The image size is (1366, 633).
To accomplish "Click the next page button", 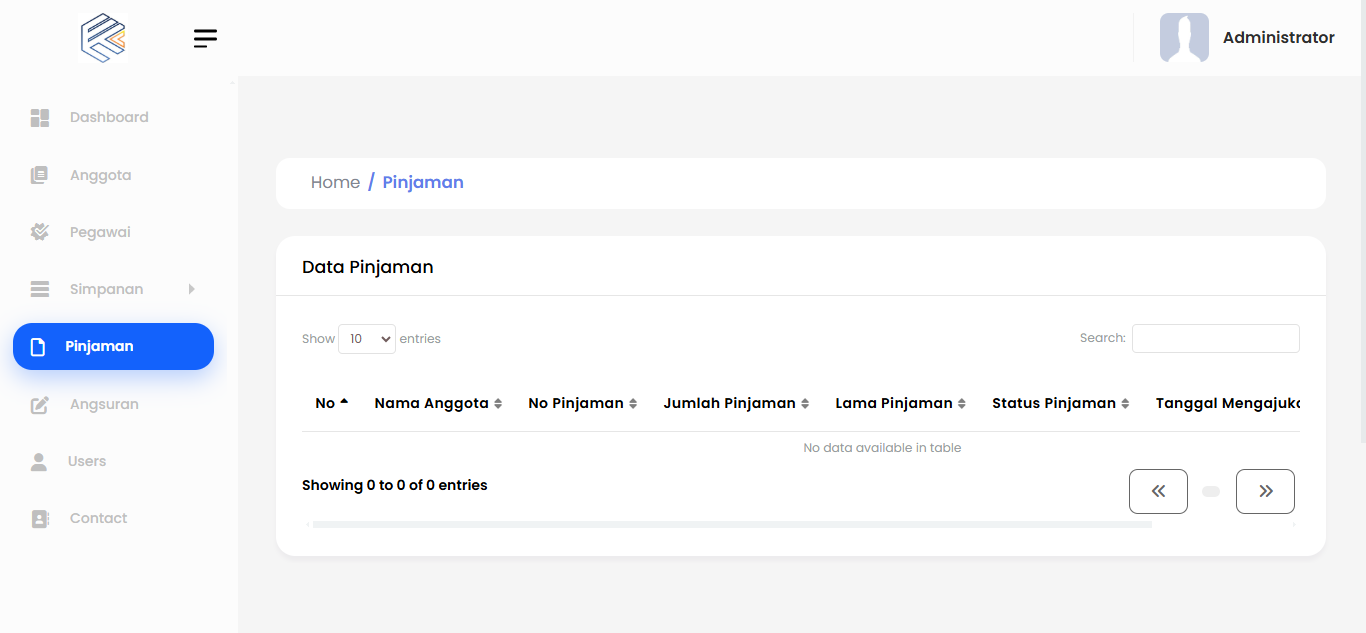I will 1265,491.
